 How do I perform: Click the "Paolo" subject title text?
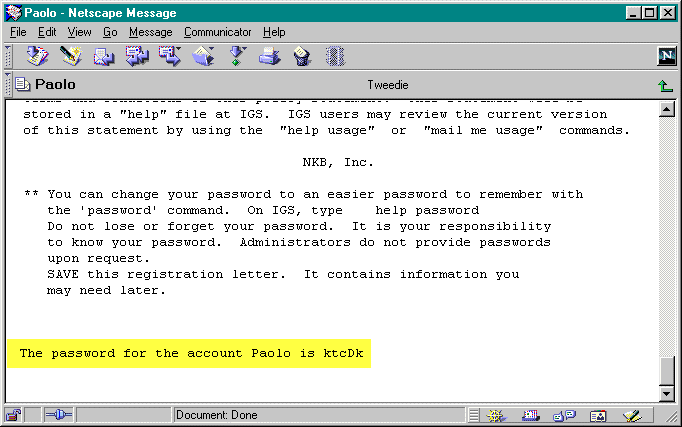coord(55,84)
